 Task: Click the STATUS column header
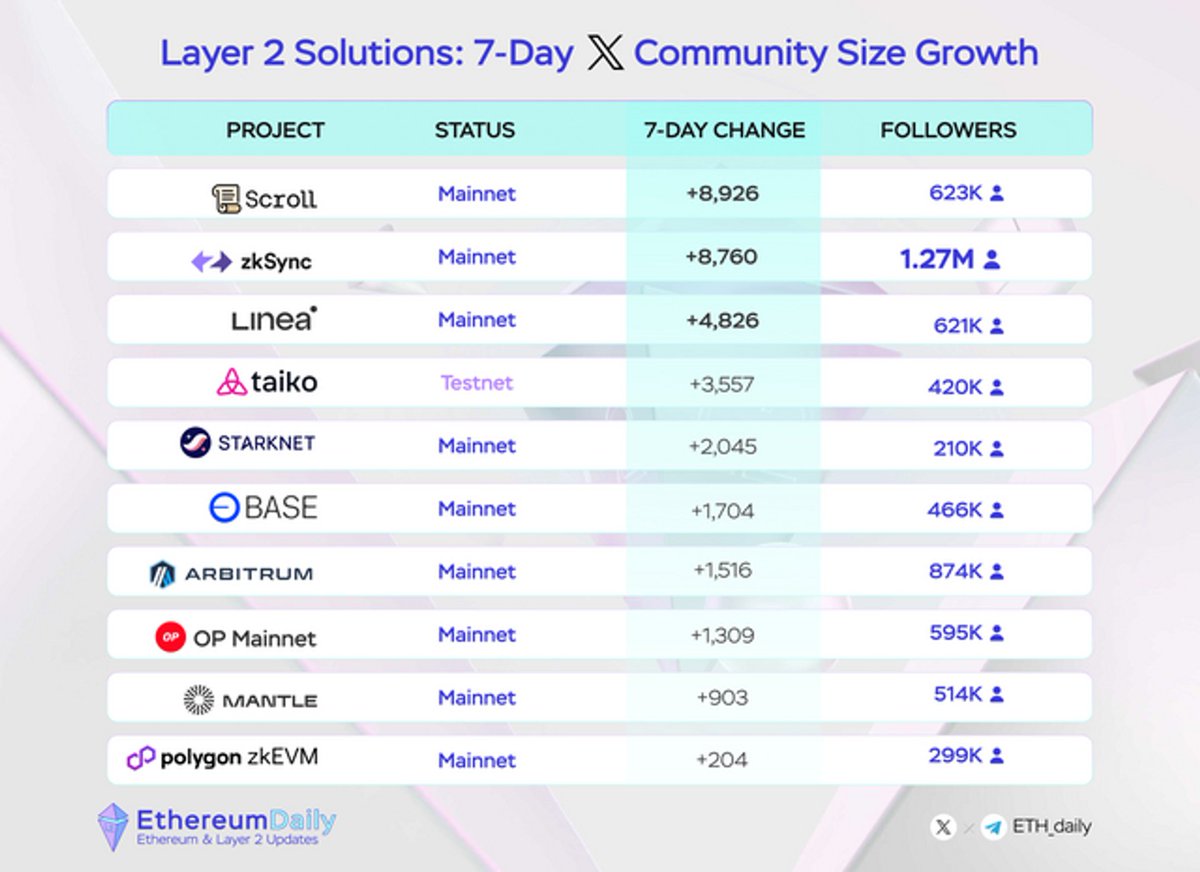(475, 130)
